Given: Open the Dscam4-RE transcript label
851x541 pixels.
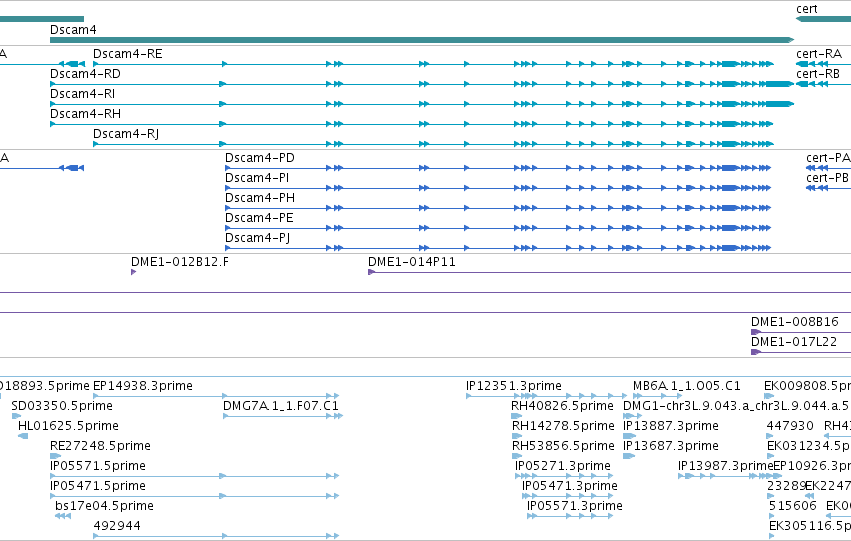Looking at the screenshot, I should click(x=128, y=54).
